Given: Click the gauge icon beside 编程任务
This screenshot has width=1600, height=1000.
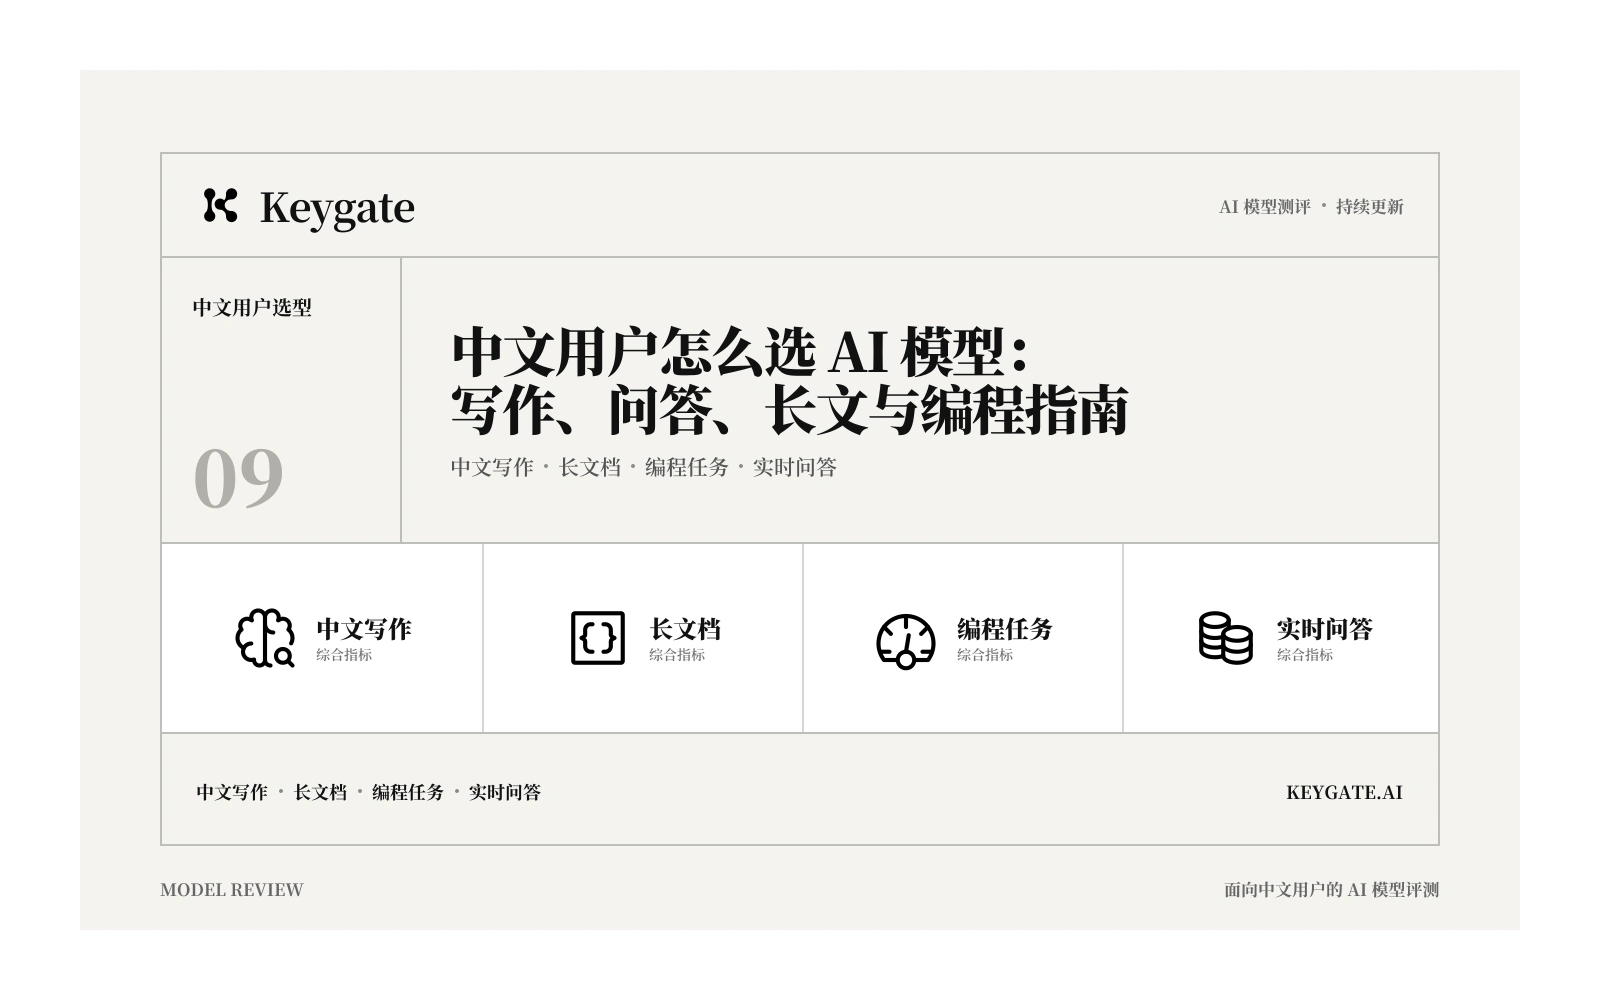Looking at the screenshot, I should click(x=906, y=640).
